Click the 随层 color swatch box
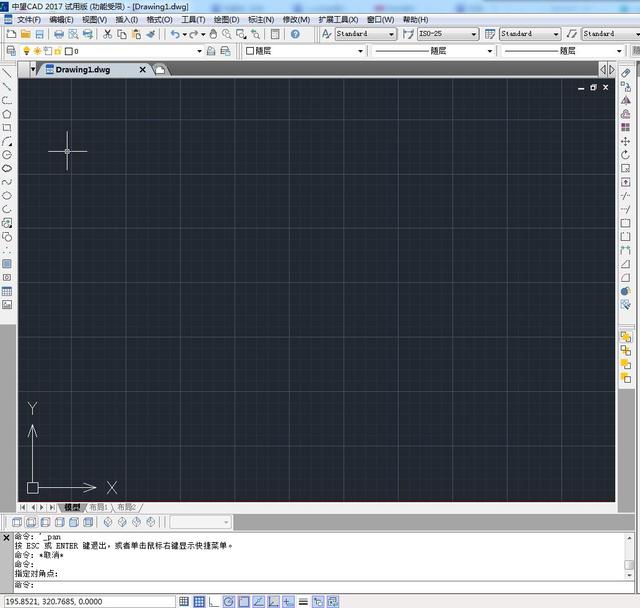The height and width of the screenshot is (608, 640). 250,51
